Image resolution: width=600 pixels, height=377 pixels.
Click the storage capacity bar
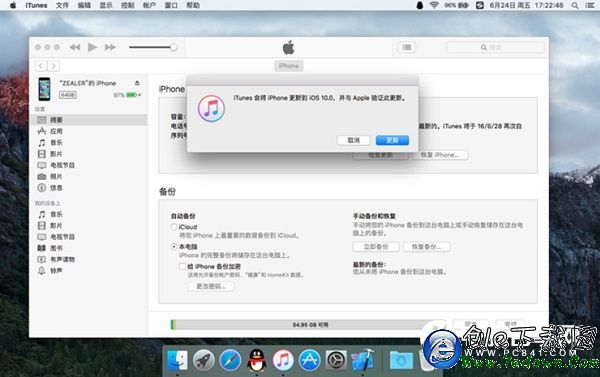click(308, 325)
